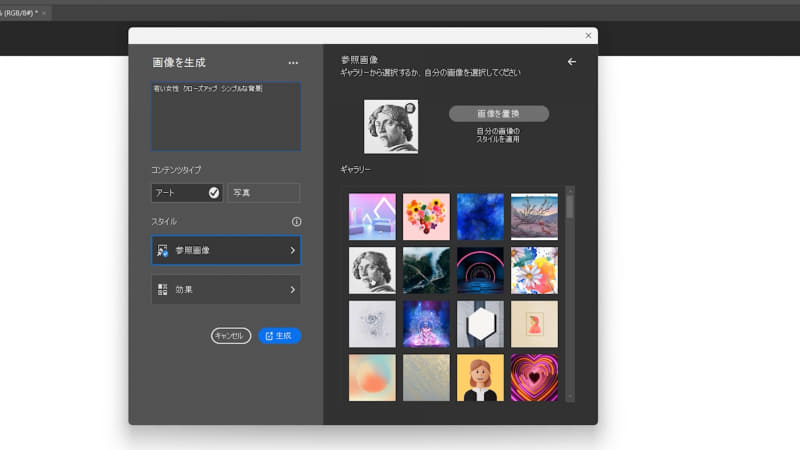Click the effects (効果) grid icon
Viewport: 800px width, 450px height.
coord(162,289)
